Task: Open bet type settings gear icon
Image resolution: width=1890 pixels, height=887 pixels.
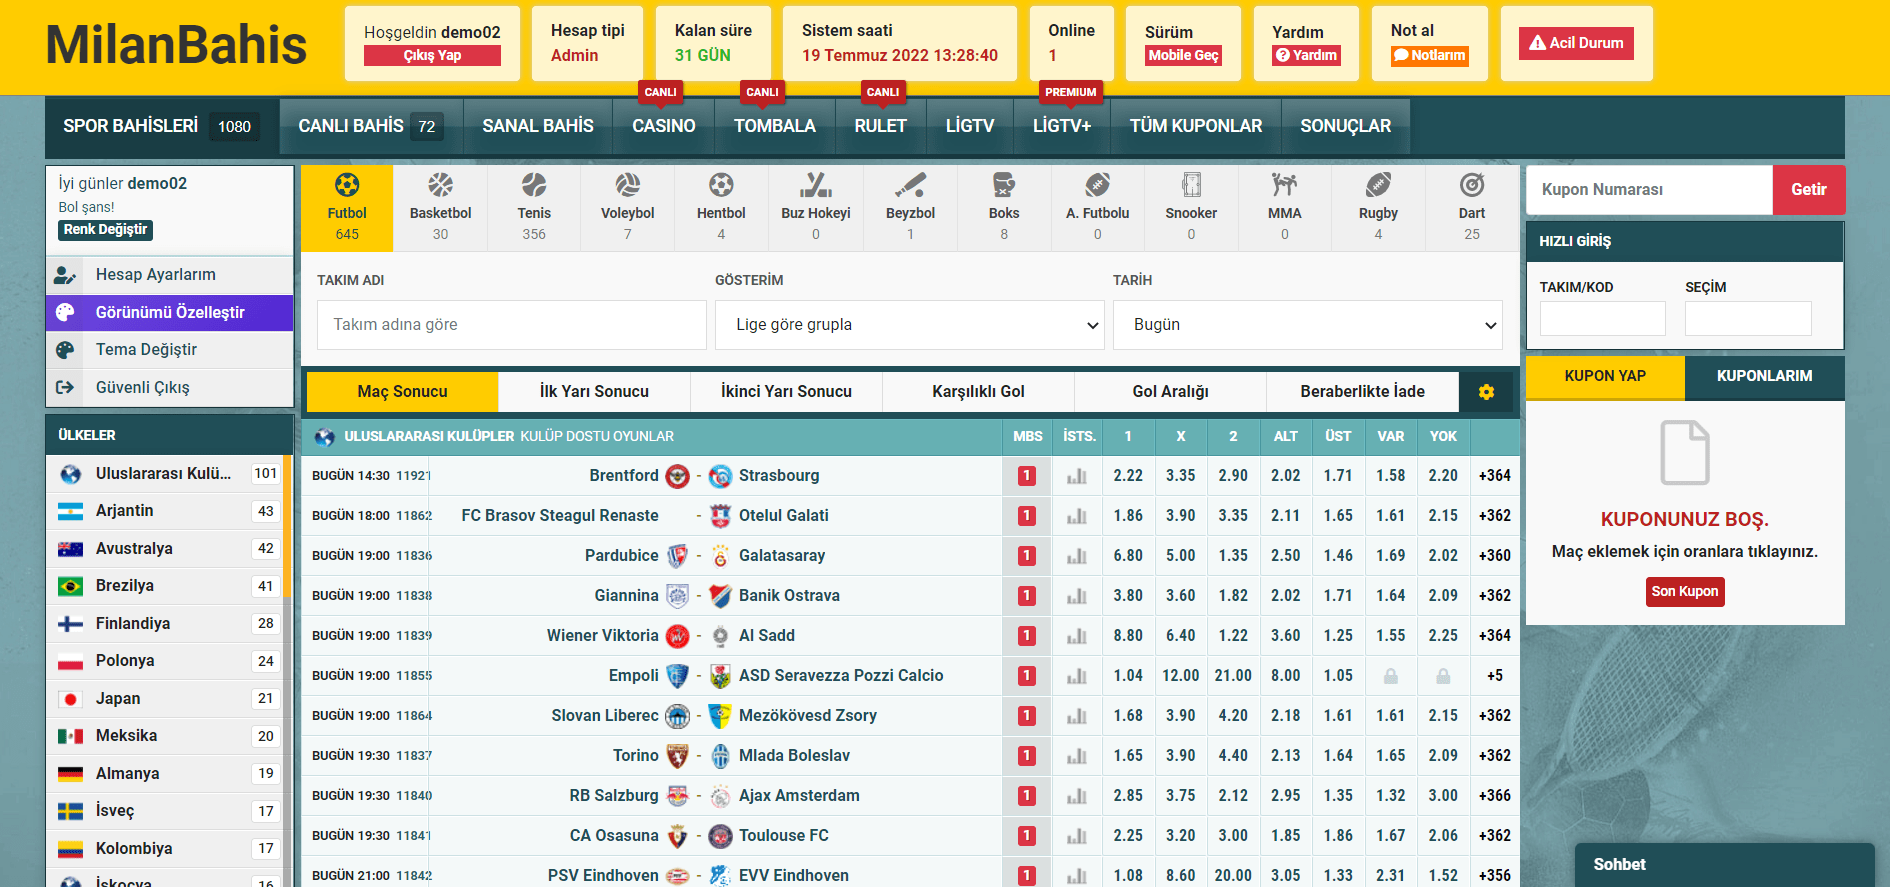Action: 1487,392
